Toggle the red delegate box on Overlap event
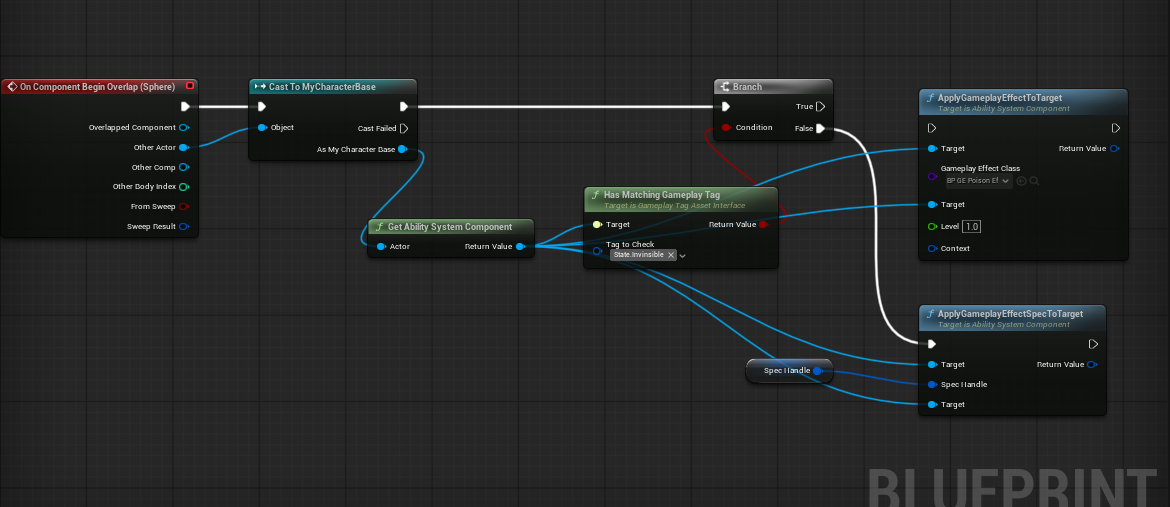 [190, 86]
